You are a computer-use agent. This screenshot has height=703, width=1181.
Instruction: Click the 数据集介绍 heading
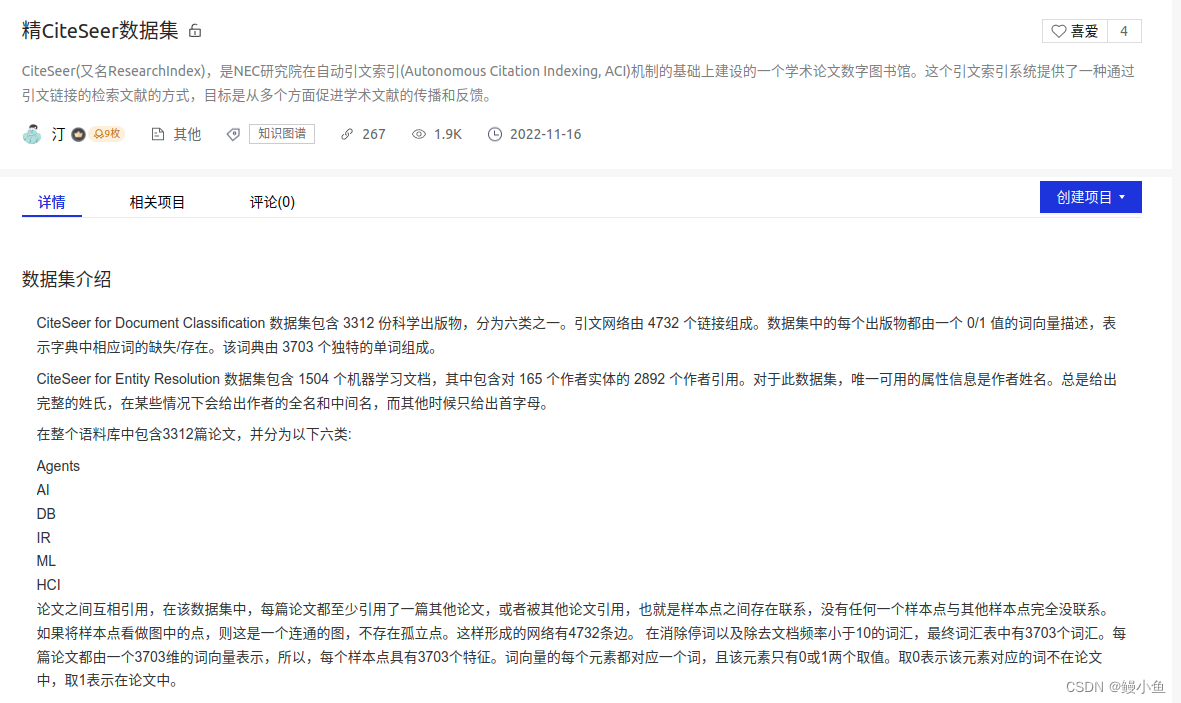pyautogui.click(x=66, y=280)
